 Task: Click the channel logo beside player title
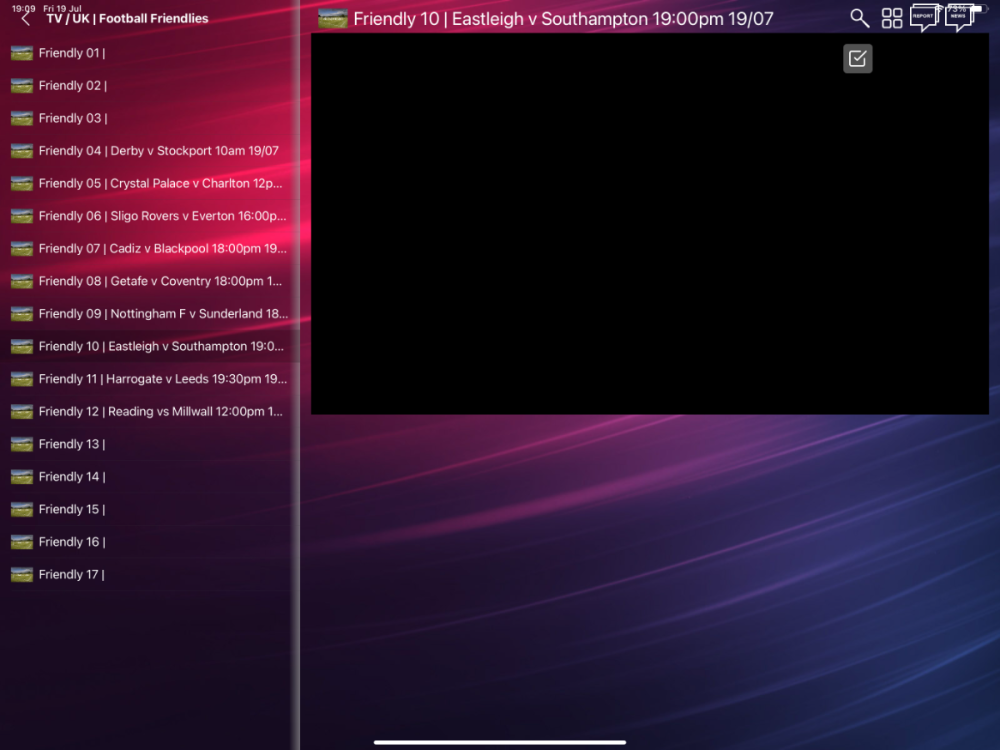[x=333, y=19]
